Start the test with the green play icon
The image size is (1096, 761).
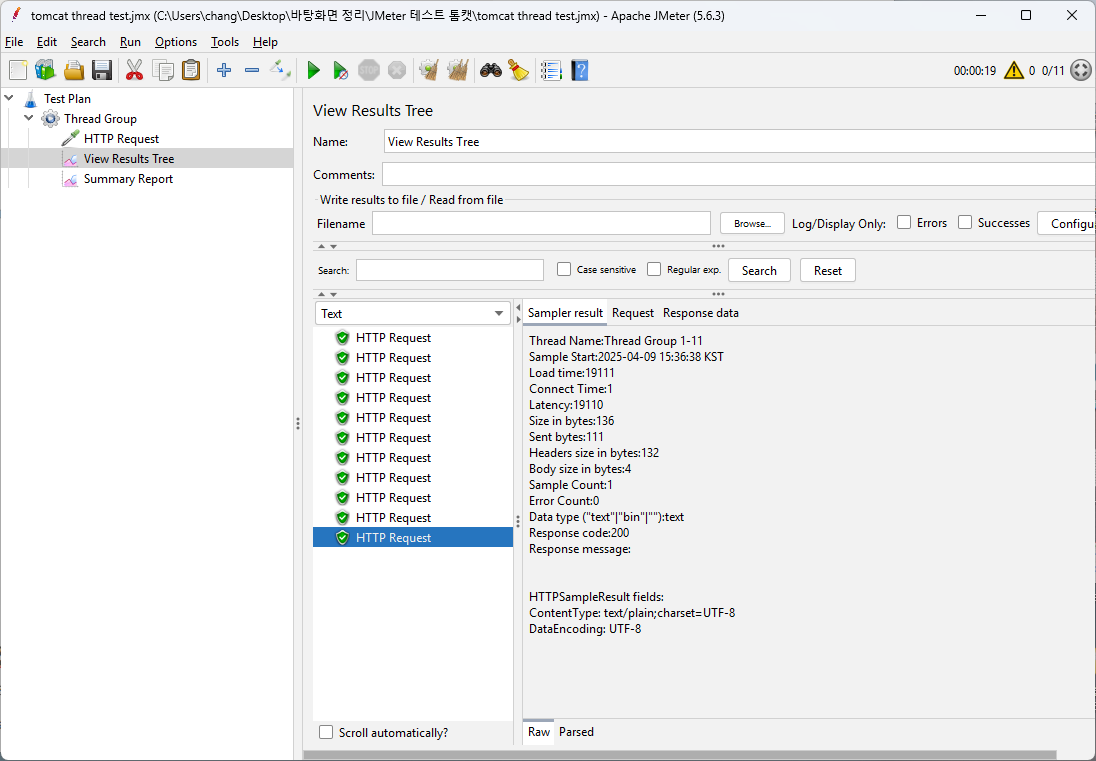tap(314, 70)
